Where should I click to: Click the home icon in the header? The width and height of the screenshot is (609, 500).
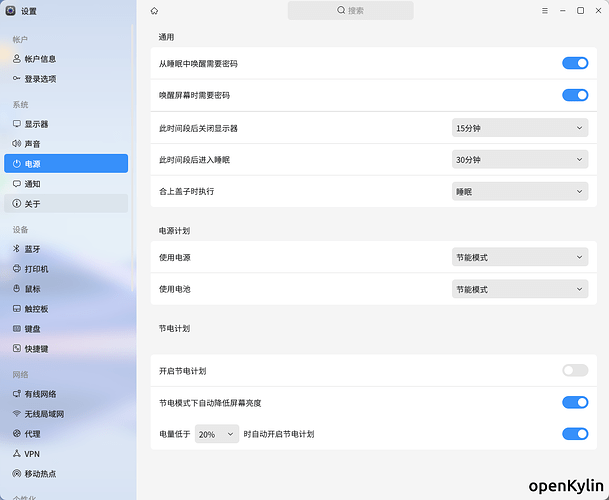tap(154, 11)
